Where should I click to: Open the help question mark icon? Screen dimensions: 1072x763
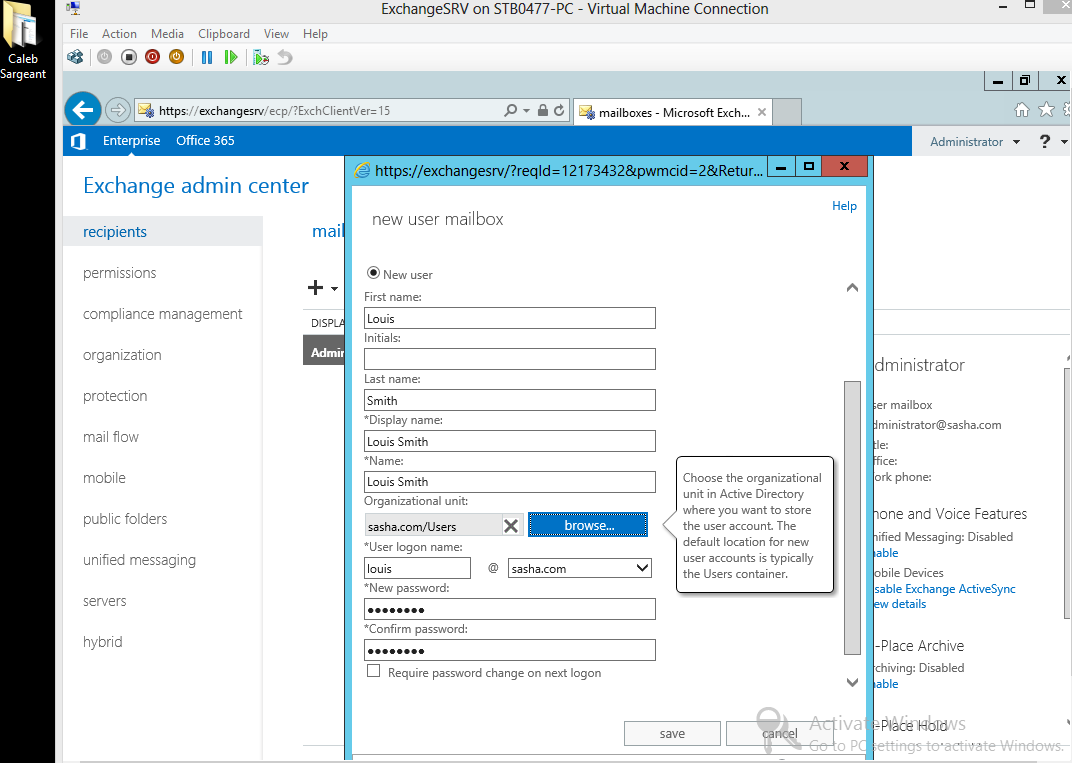pyautogui.click(x=1045, y=142)
